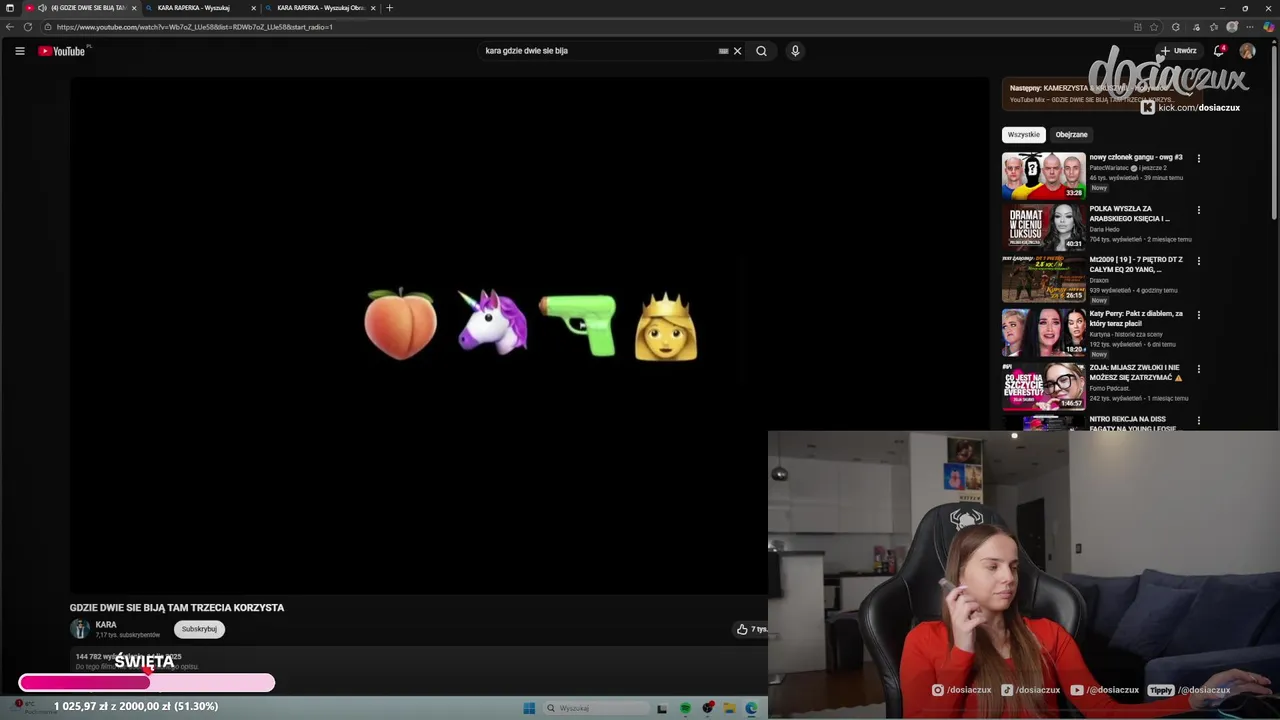Open the on-screen keyboard in search box
Screen dimensions: 1280x720
pyautogui.click(x=723, y=51)
